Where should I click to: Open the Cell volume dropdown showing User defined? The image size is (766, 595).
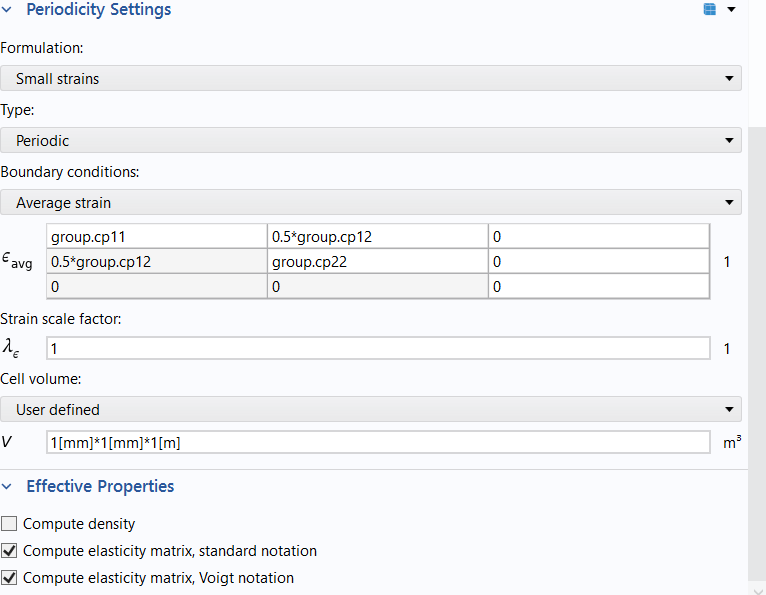(x=371, y=410)
